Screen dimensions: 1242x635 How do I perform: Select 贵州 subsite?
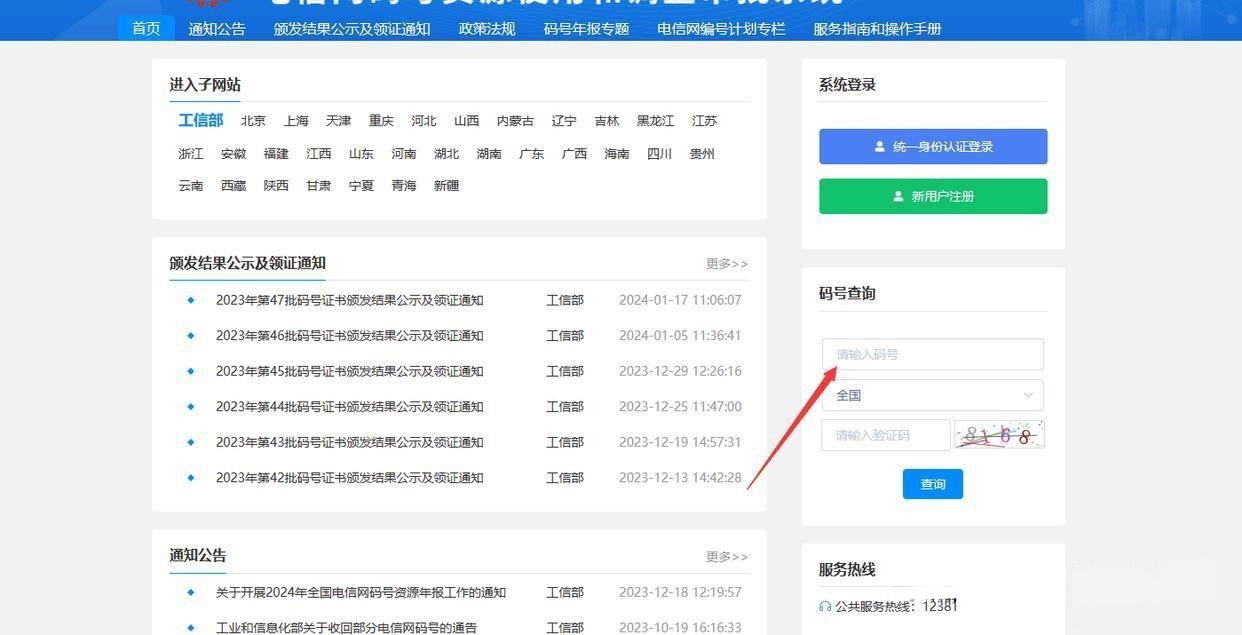tap(702, 154)
